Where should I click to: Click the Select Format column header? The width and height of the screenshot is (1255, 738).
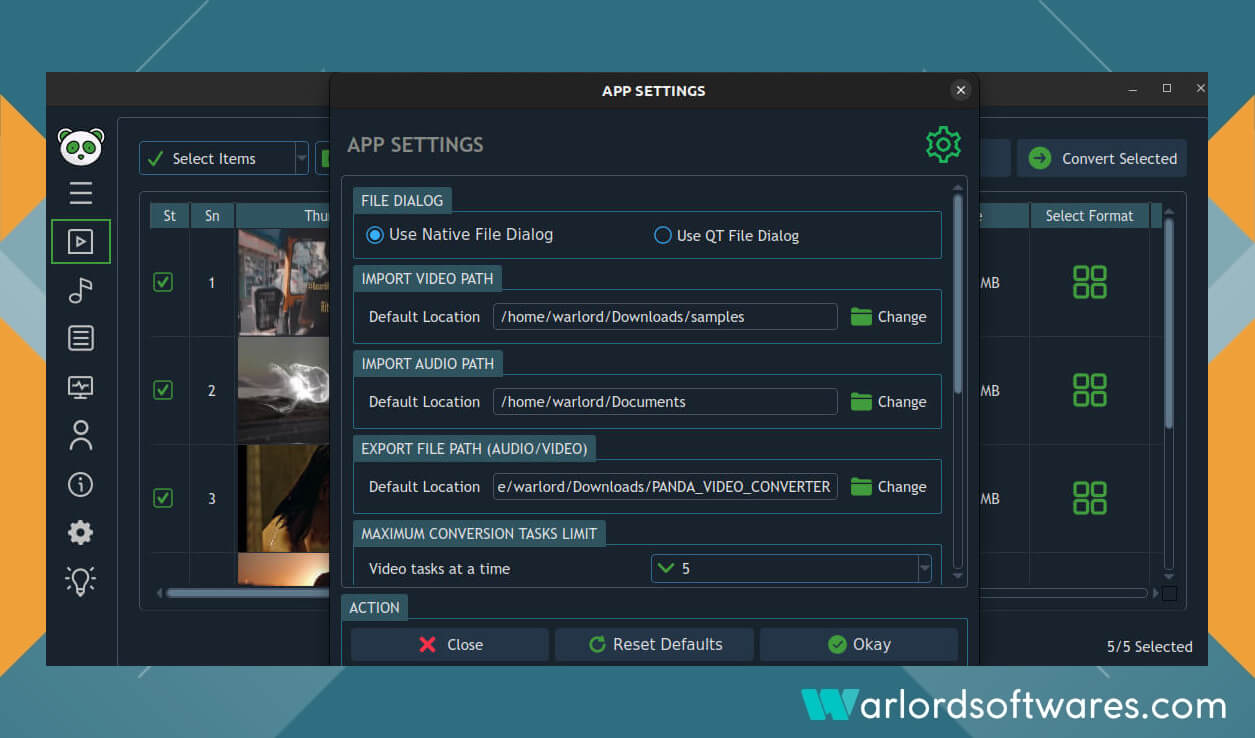coord(1089,216)
